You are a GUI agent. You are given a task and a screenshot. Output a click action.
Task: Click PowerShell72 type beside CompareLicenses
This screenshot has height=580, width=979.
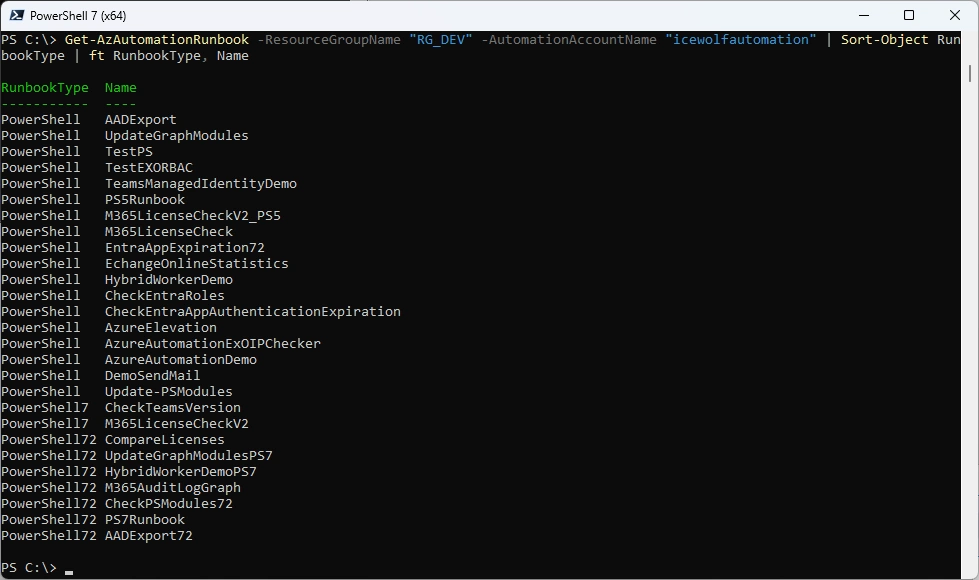[49, 440]
